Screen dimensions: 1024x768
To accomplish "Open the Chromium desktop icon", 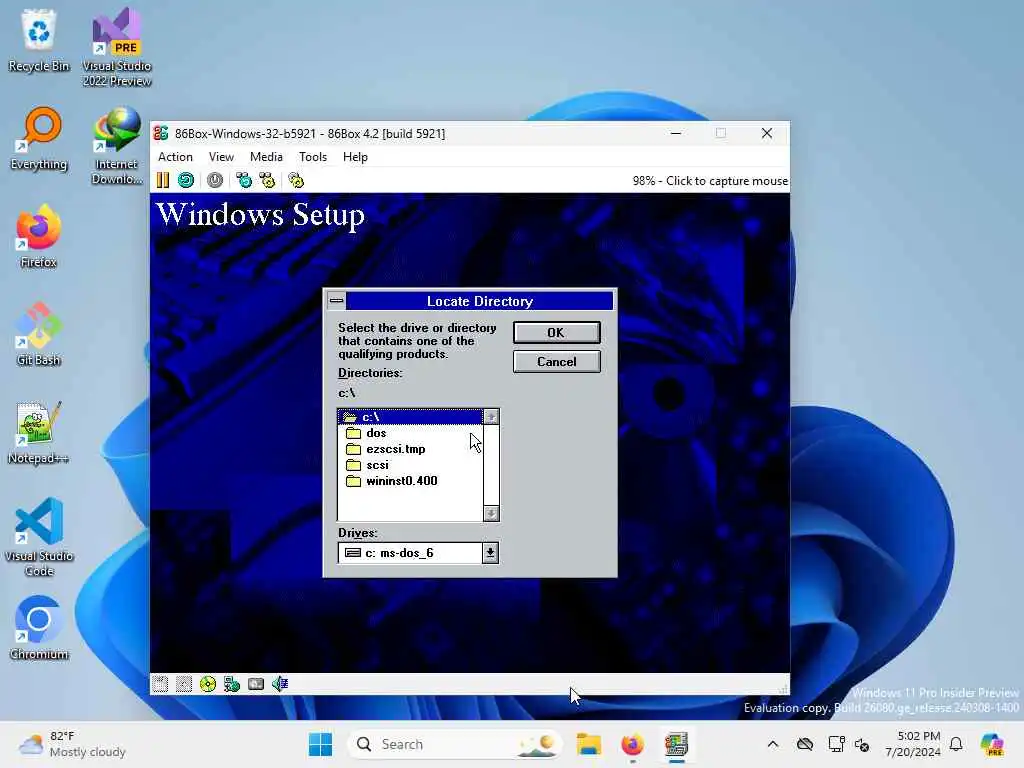I will (x=39, y=629).
